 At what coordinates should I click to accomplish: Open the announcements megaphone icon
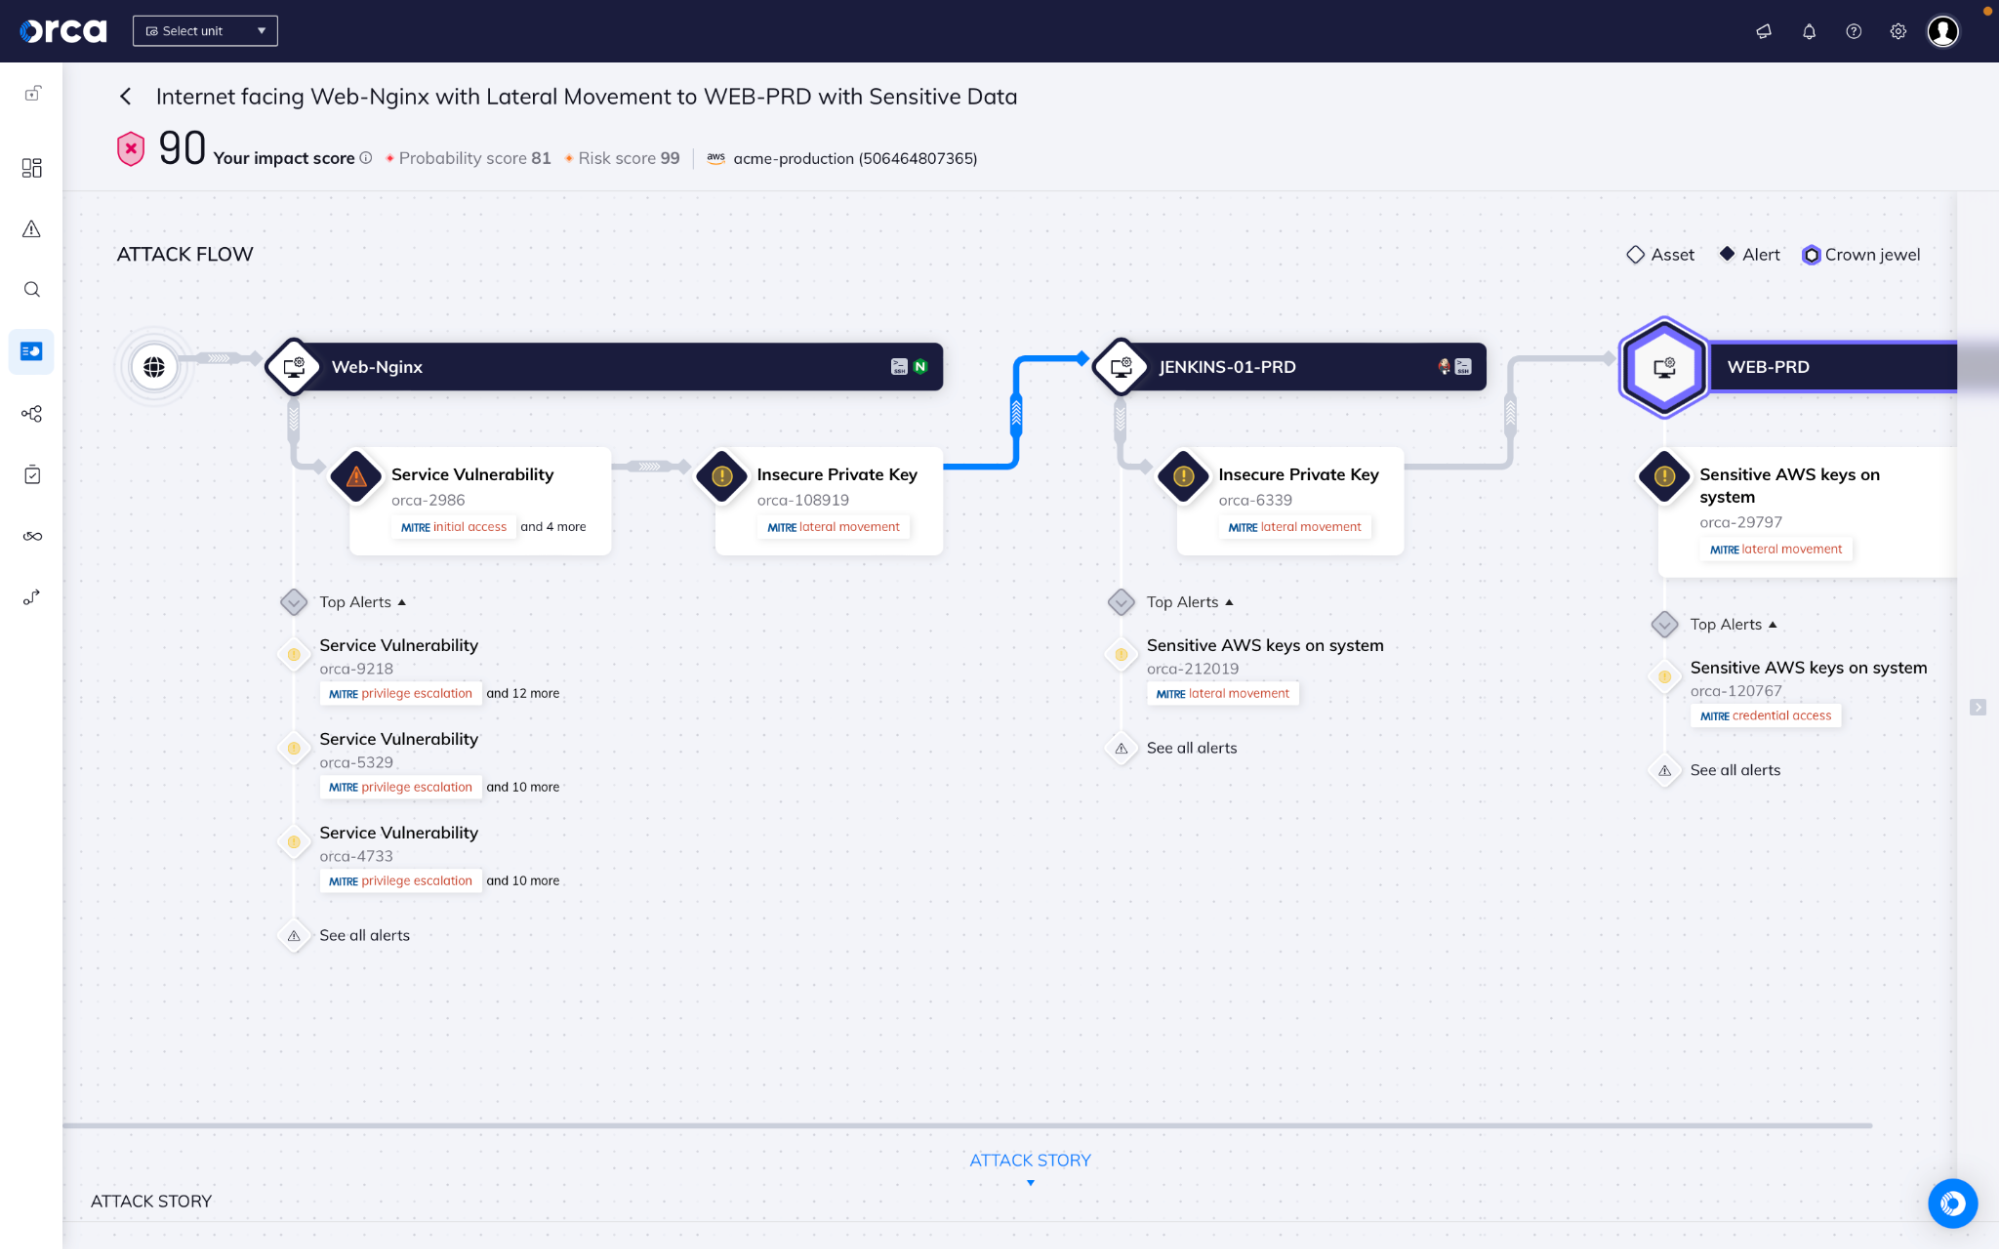click(x=1762, y=31)
